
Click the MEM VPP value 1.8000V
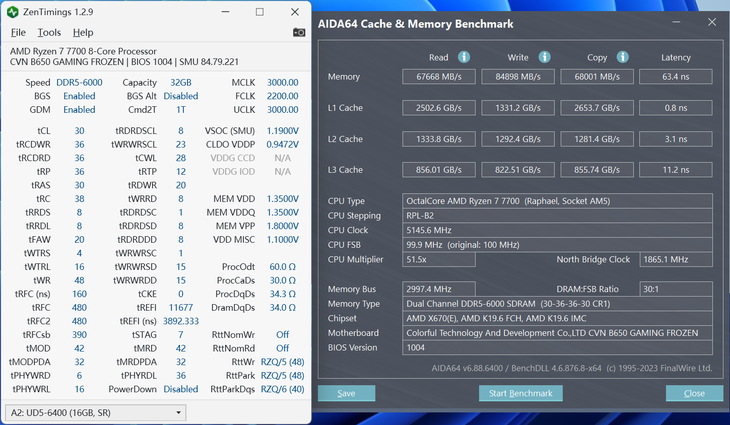(x=283, y=226)
